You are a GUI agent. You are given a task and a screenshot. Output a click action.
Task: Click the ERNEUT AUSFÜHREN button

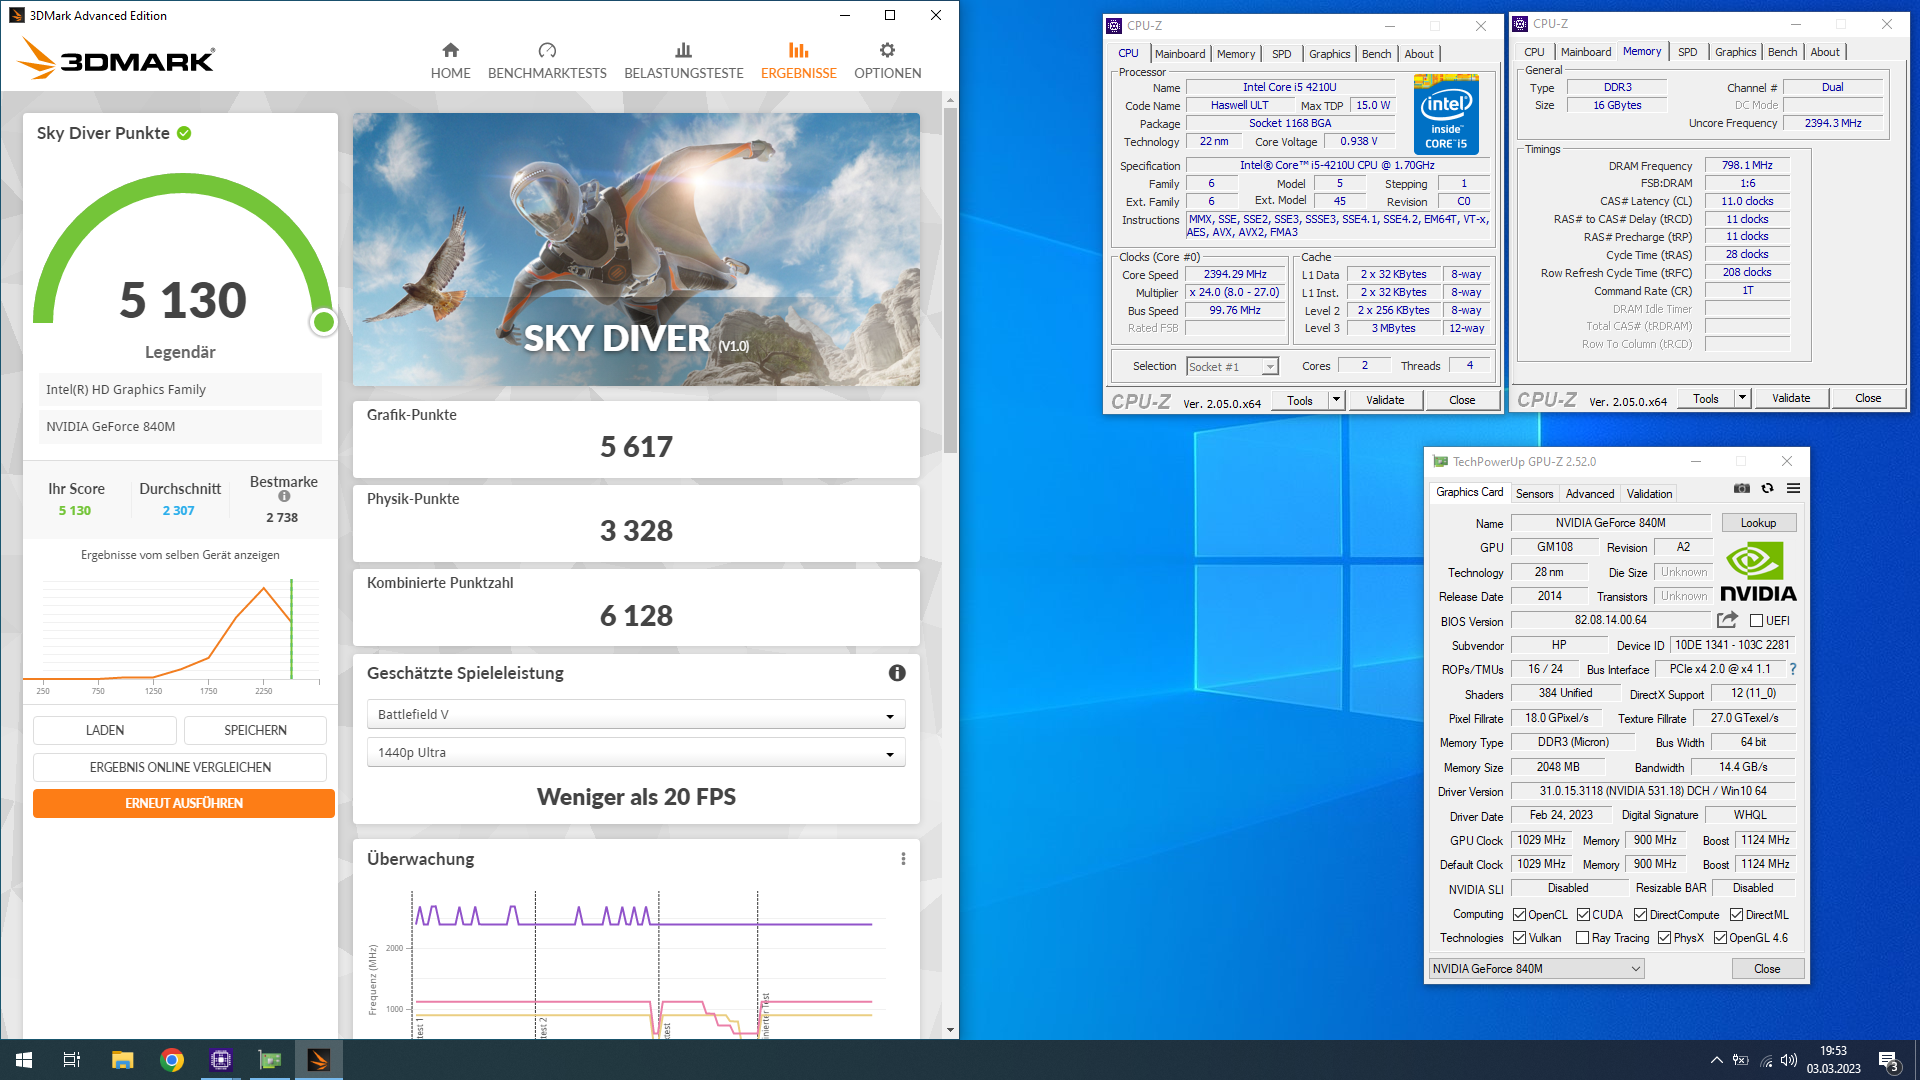(x=184, y=803)
